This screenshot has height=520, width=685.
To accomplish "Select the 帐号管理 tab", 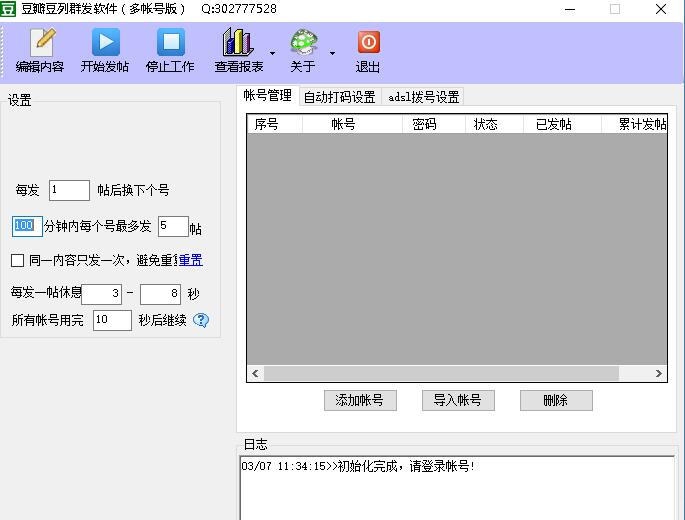I will click(x=267, y=96).
